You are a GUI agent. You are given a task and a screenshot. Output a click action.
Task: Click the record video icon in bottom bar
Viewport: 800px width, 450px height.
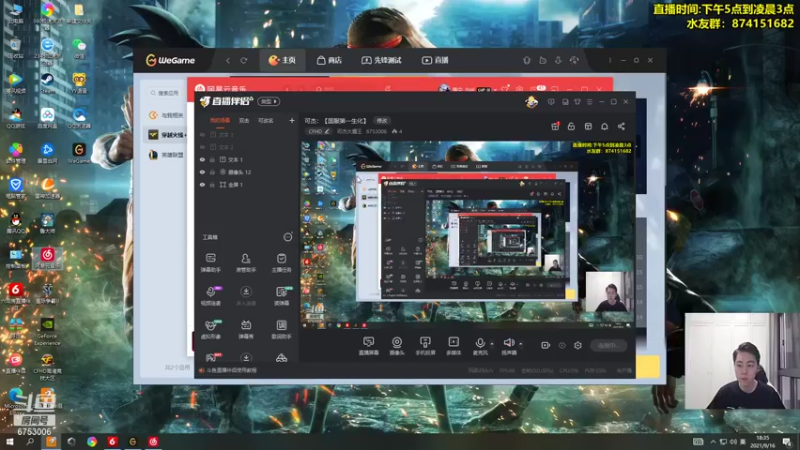545,345
